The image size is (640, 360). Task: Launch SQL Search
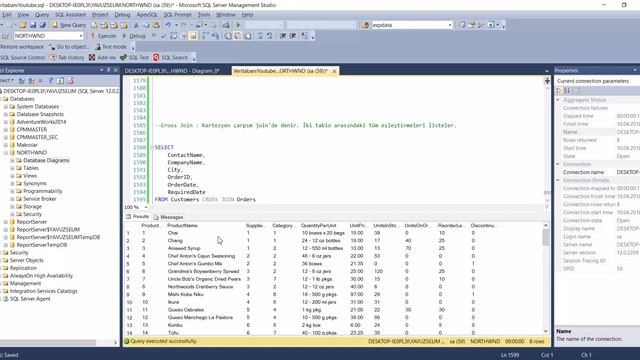pyautogui.click(x=171, y=58)
